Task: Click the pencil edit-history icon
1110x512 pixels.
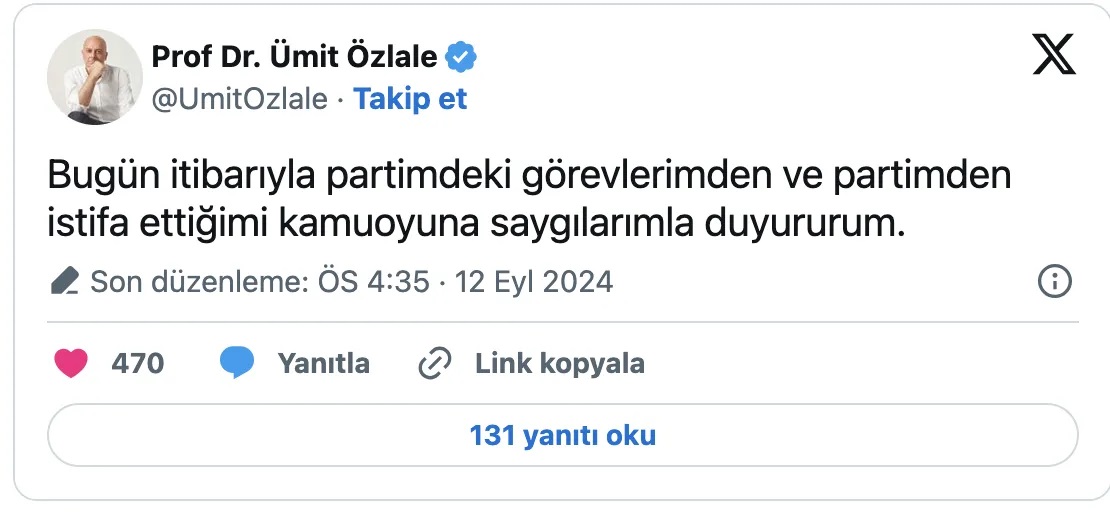Action: (x=65, y=282)
